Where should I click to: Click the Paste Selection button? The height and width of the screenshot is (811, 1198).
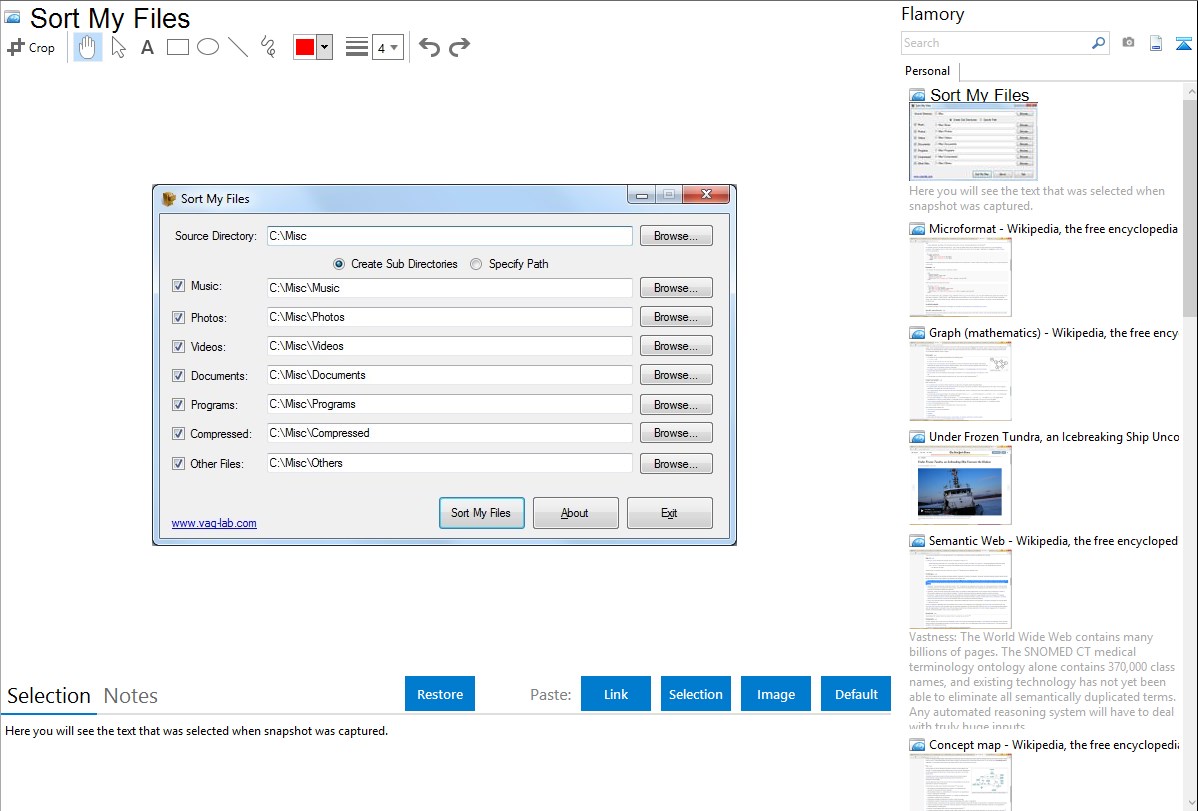(696, 694)
